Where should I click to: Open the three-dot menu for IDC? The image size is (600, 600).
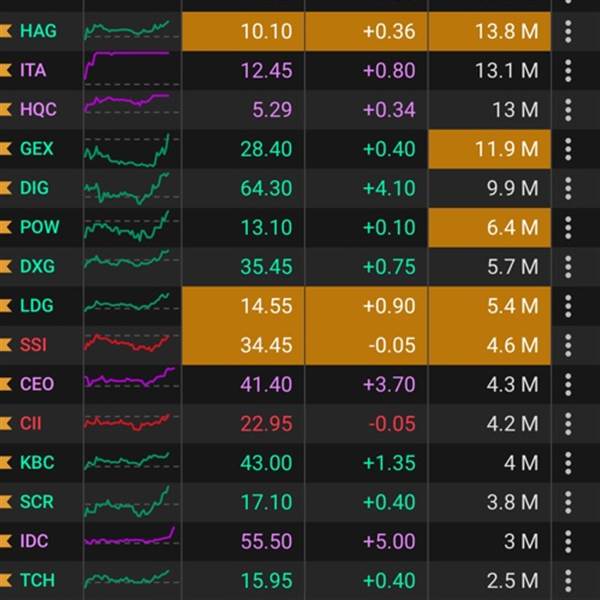tap(568, 541)
